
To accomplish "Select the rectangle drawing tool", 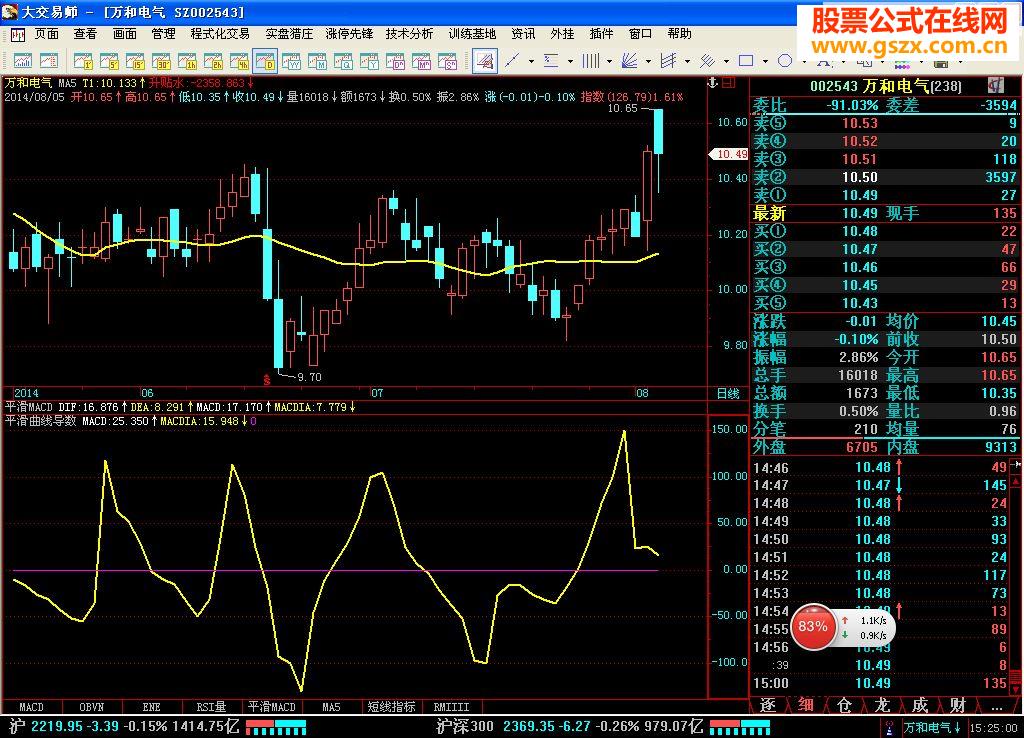I will pyautogui.click(x=746, y=61).
